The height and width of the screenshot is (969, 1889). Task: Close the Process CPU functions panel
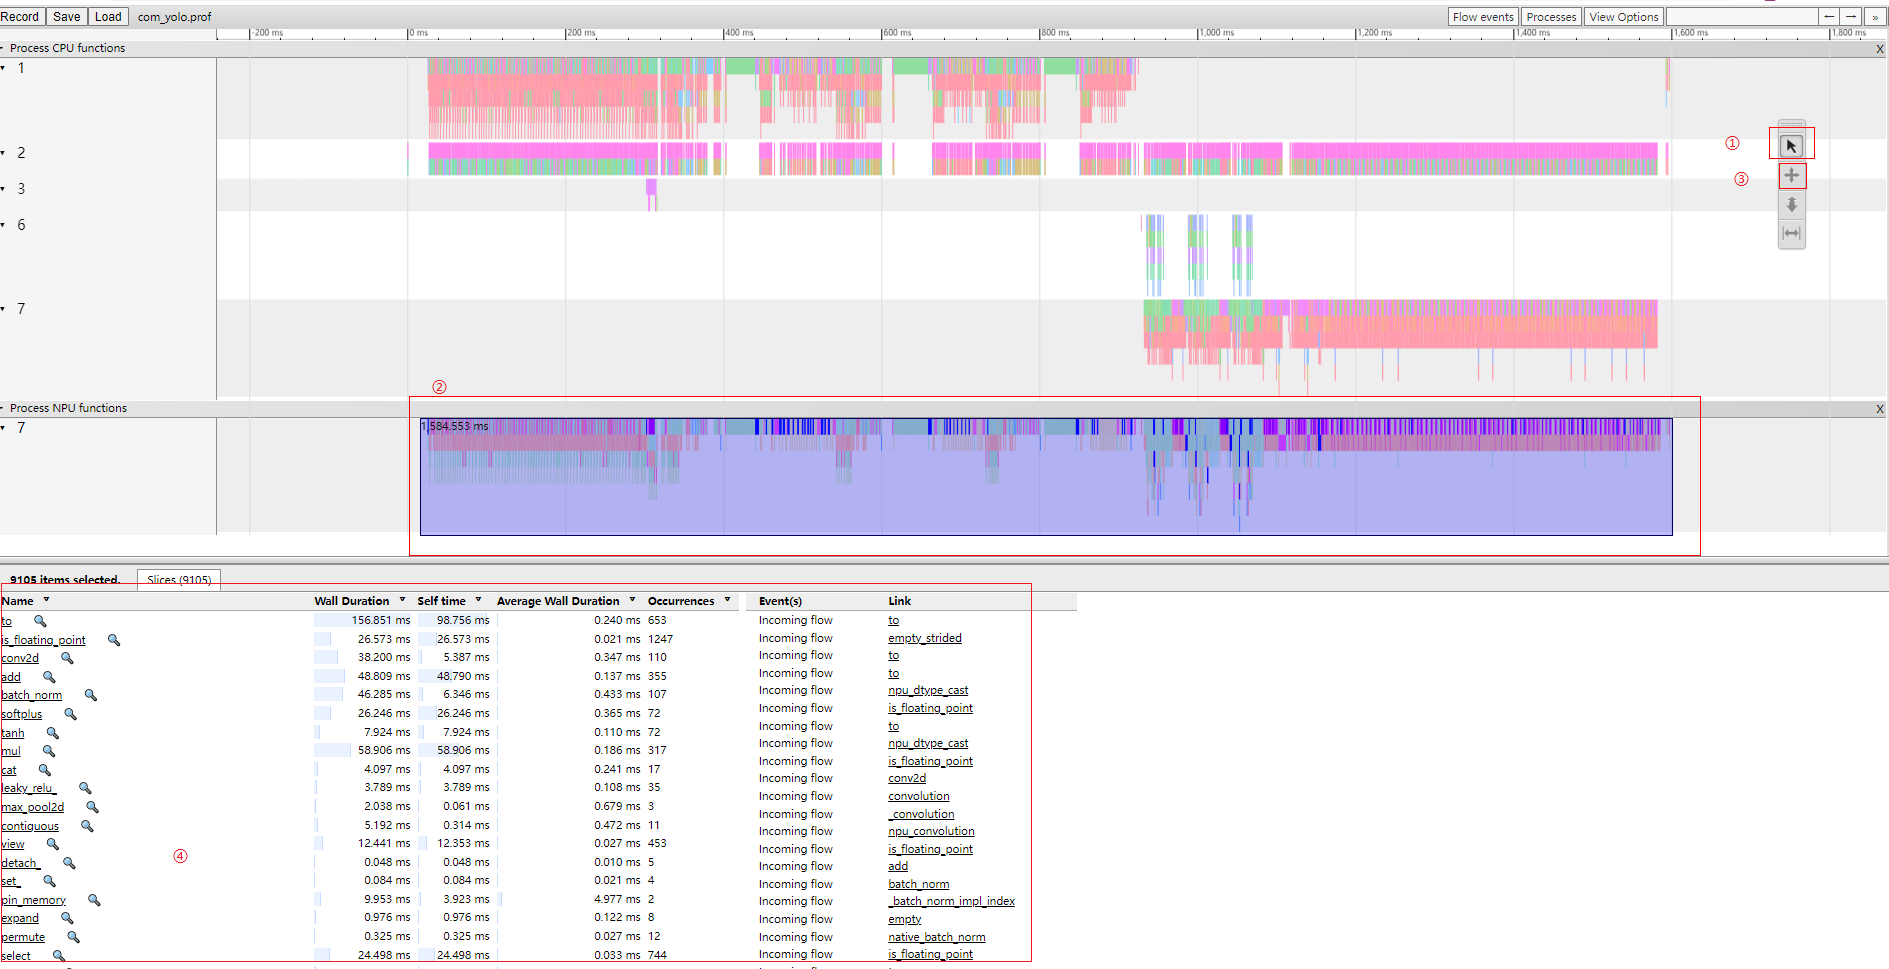click(x=1880, y=48)
